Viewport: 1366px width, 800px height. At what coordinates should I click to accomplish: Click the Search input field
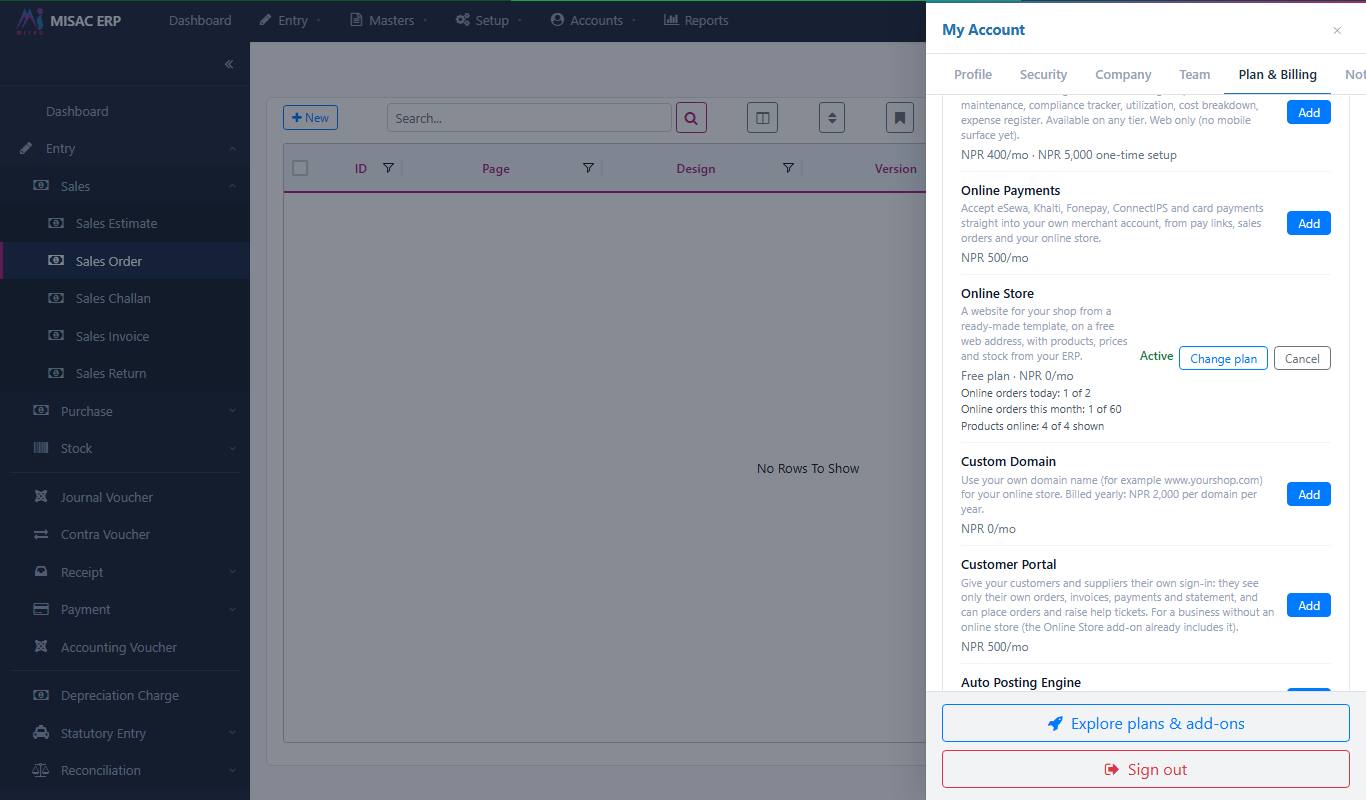(529, 118)
